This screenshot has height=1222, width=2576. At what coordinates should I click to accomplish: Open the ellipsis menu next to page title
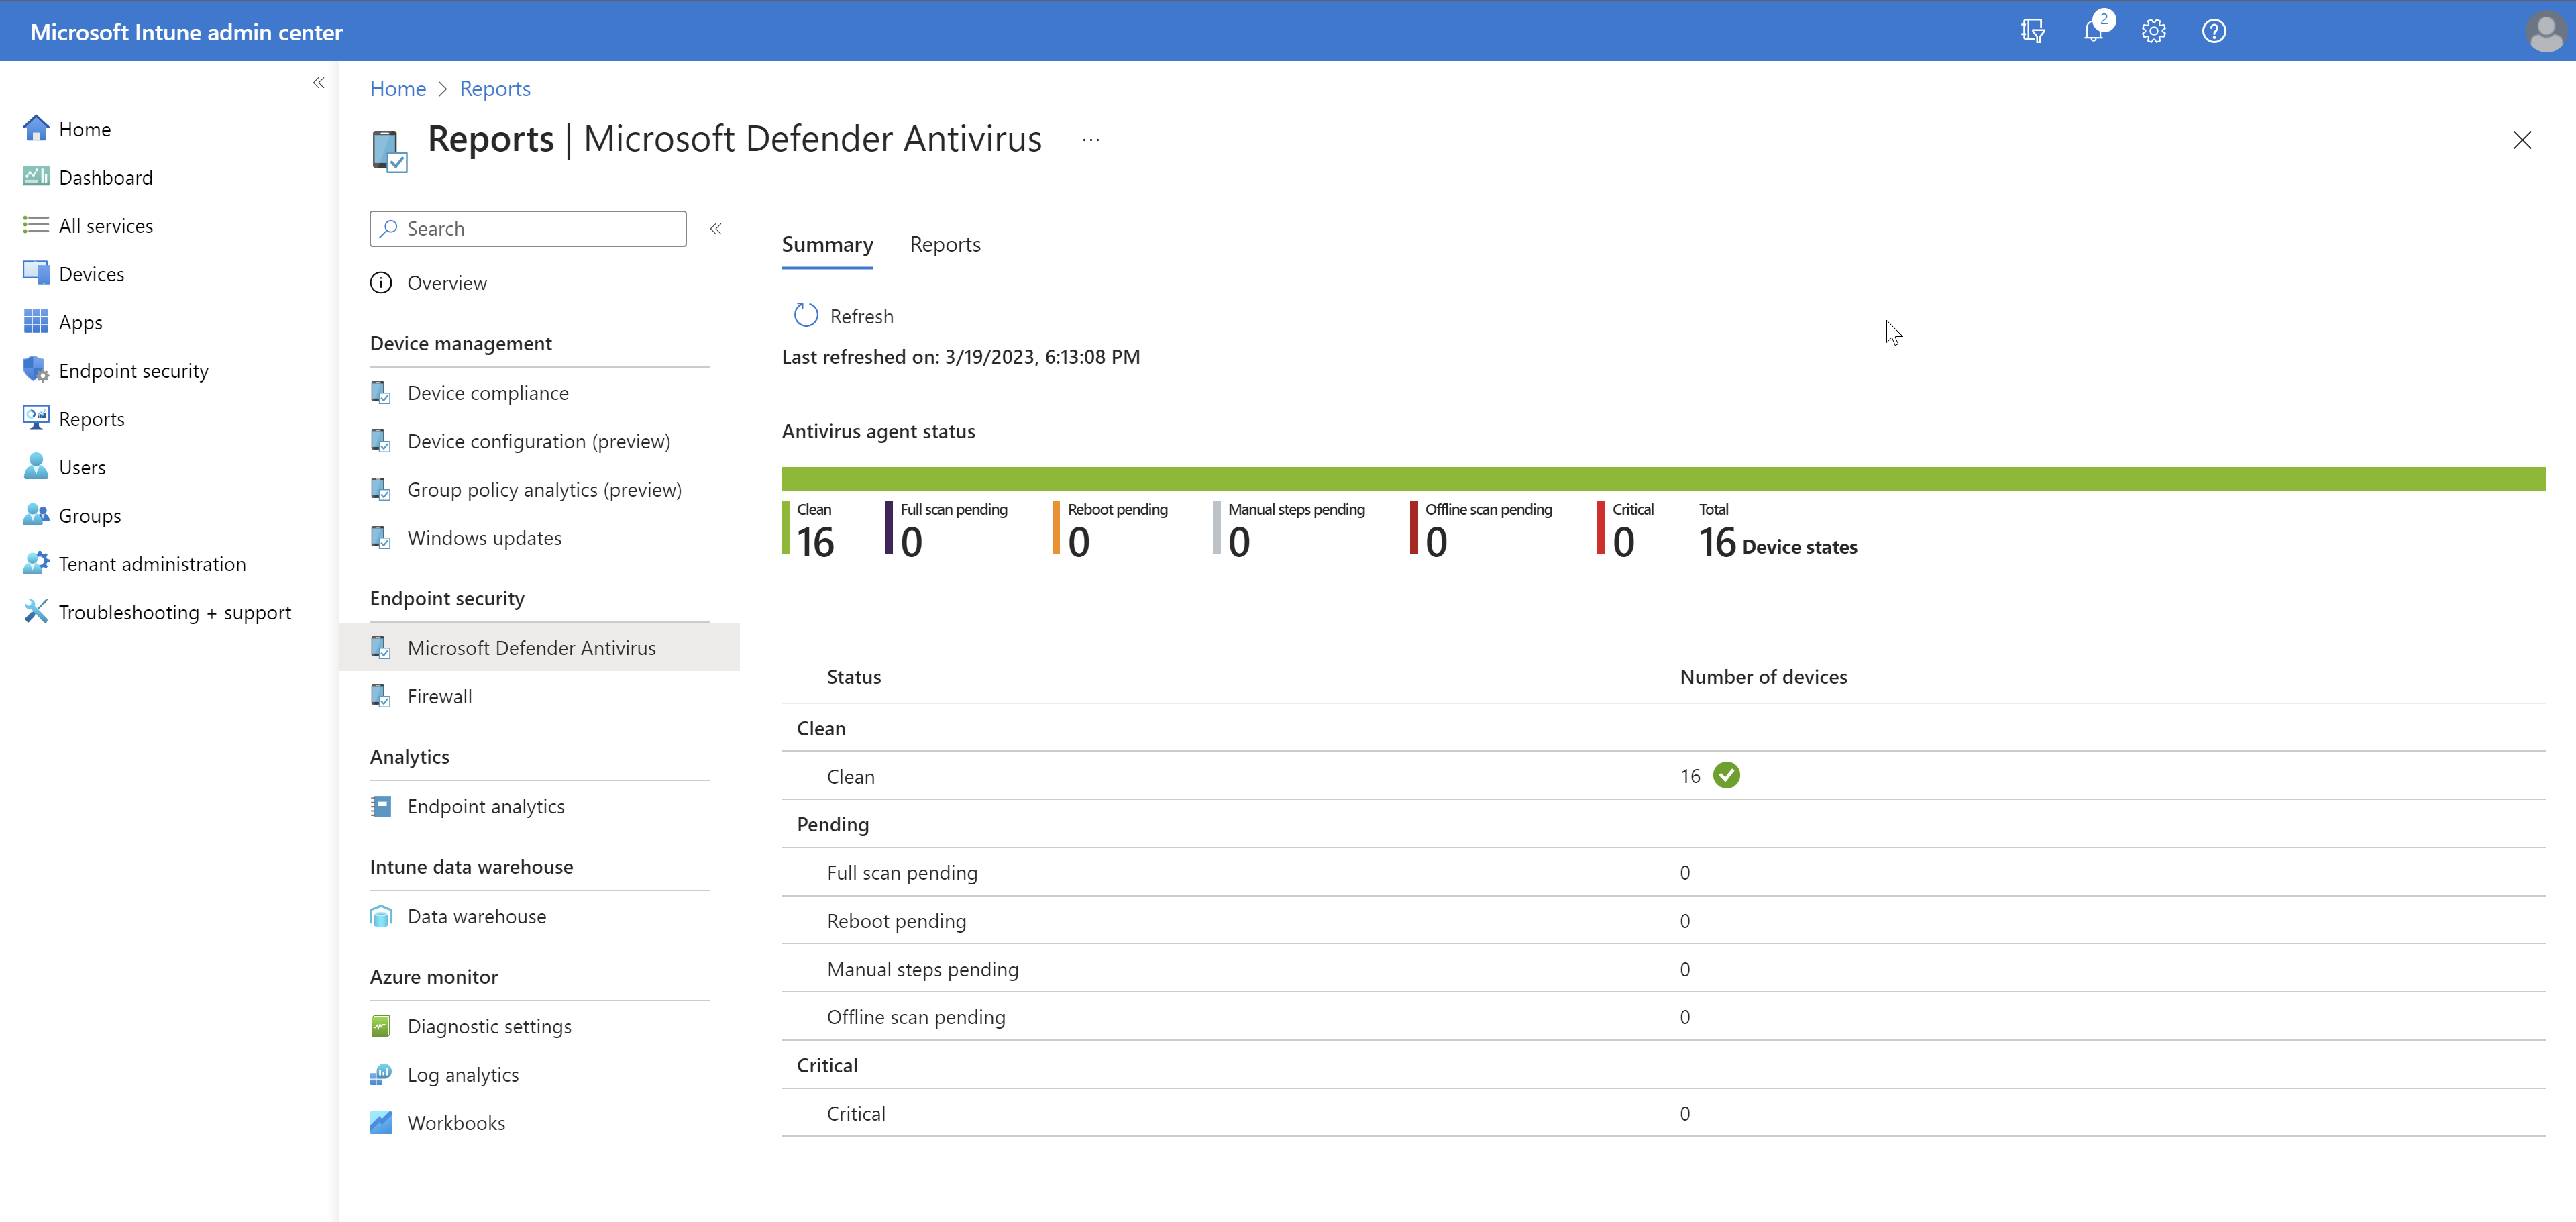point(1090,139)
